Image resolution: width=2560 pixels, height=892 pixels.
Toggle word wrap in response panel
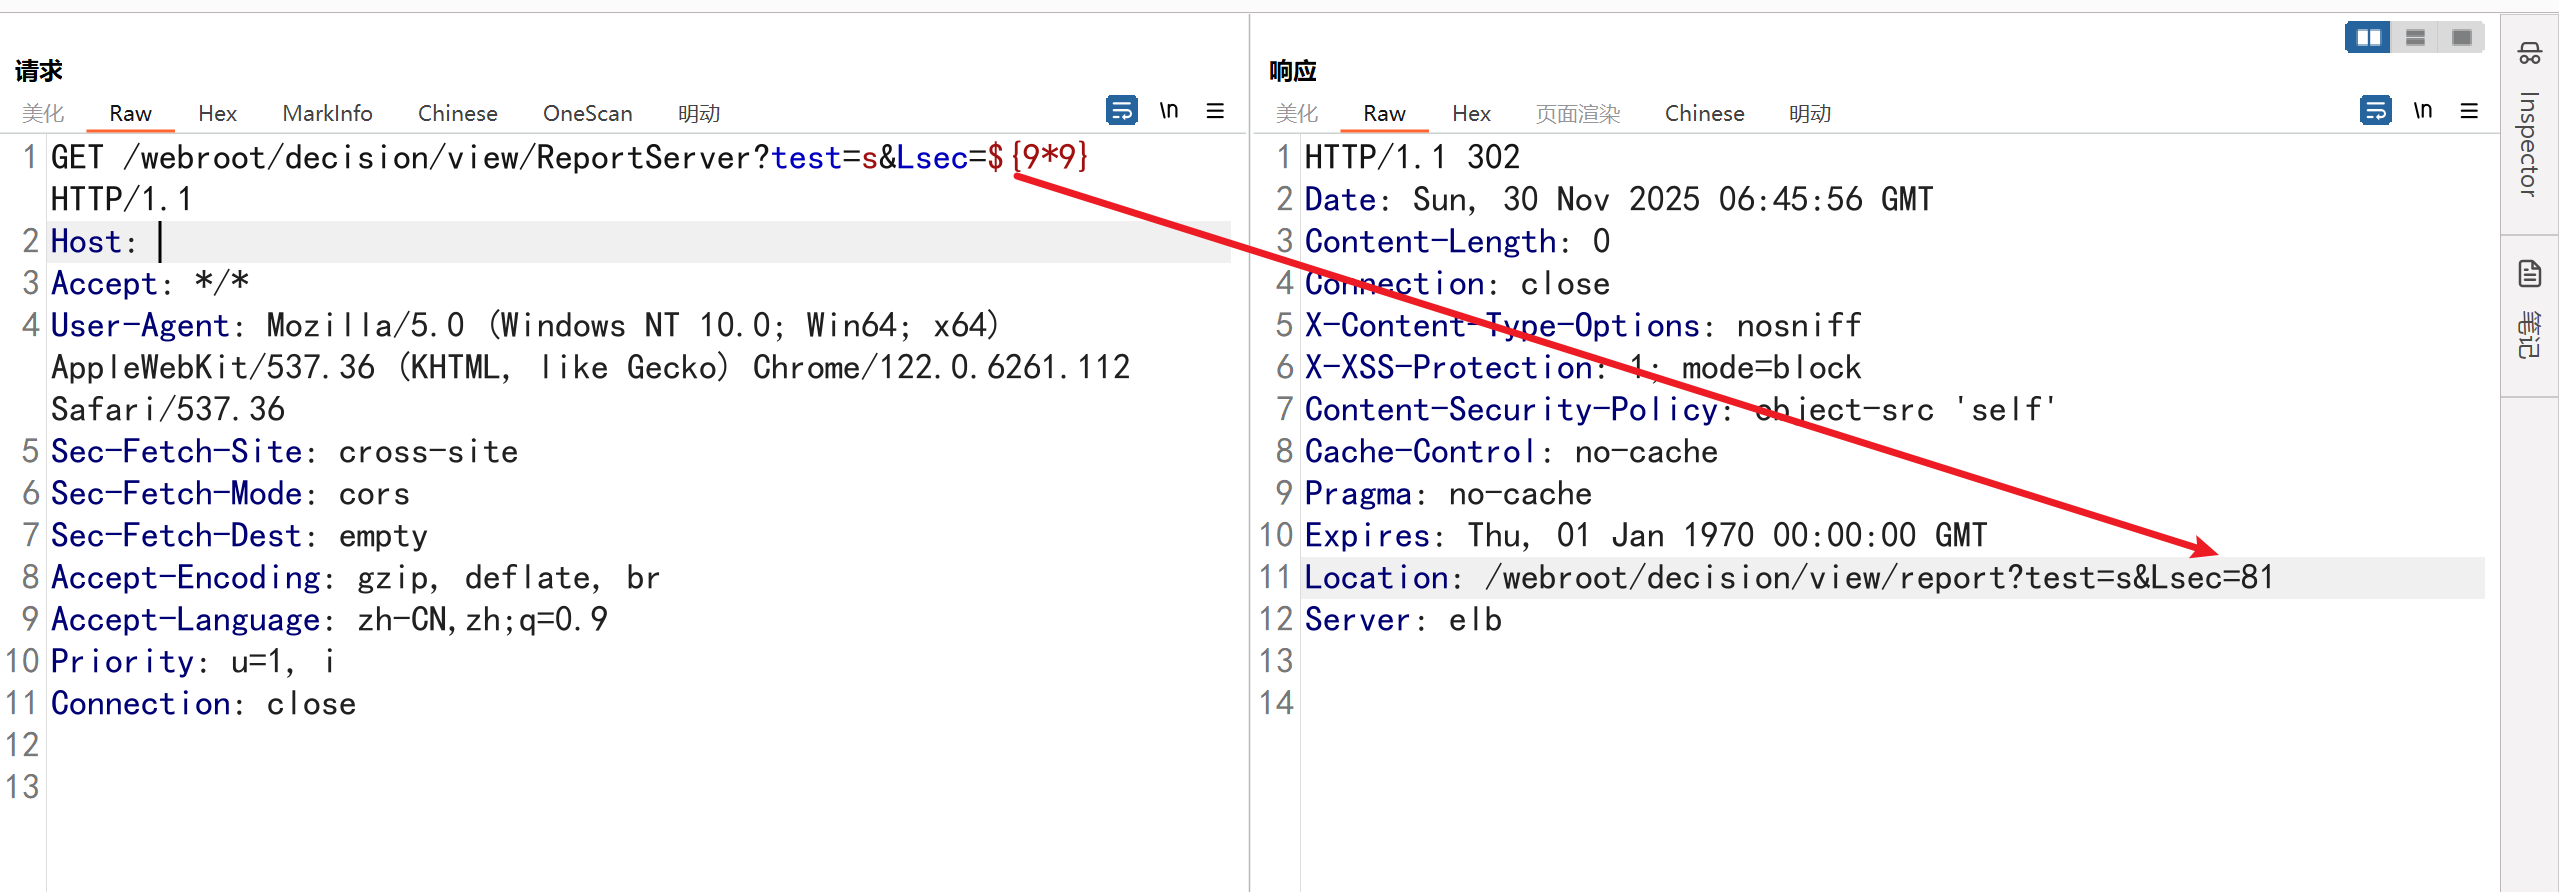(x=2375, y=110)
